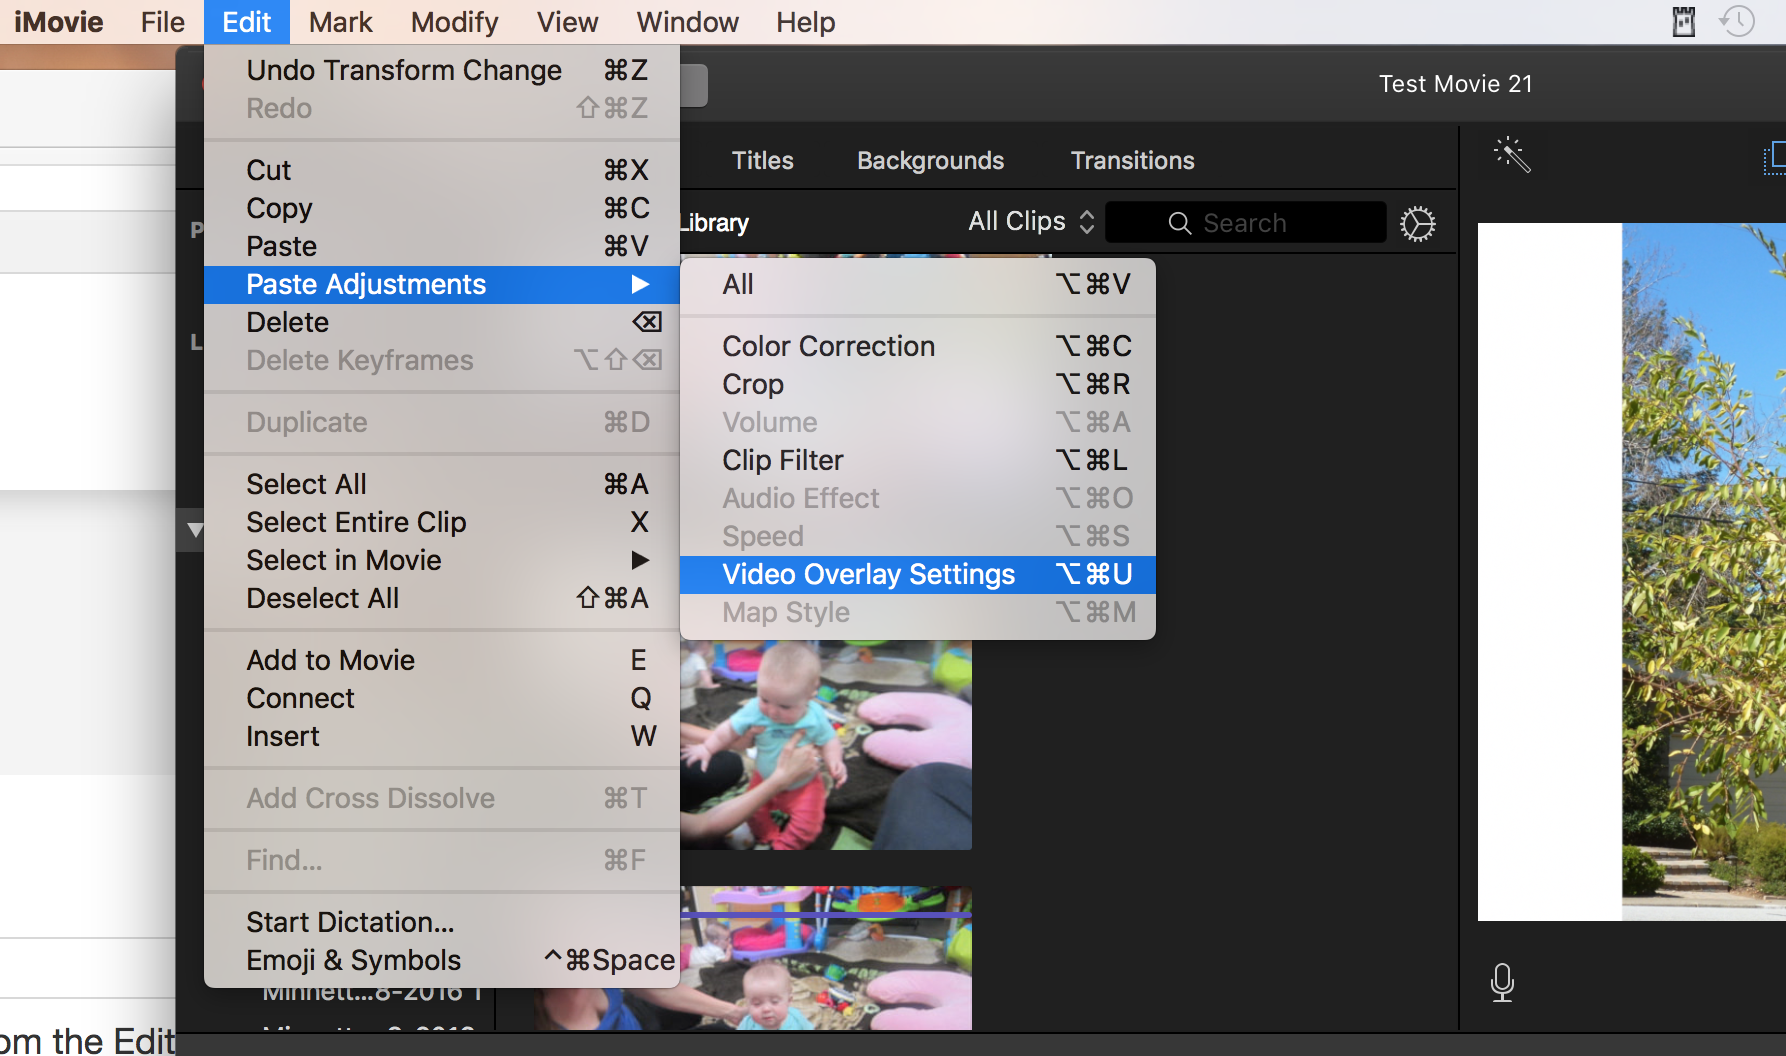Image resolution: width=1786 pixels, height=1056 pixels.
Task: Choose Select All
Action: pyautogui.click(x=442, y=484)
